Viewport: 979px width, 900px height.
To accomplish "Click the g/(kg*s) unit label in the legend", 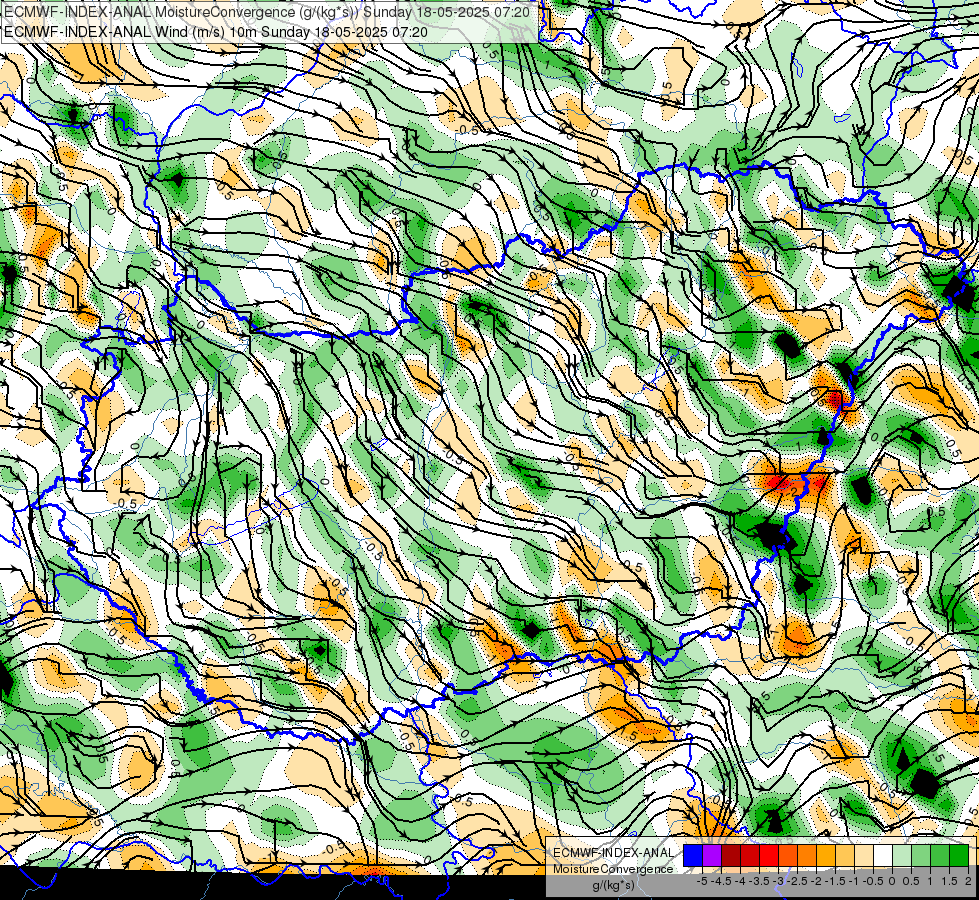I will point(613,885).
